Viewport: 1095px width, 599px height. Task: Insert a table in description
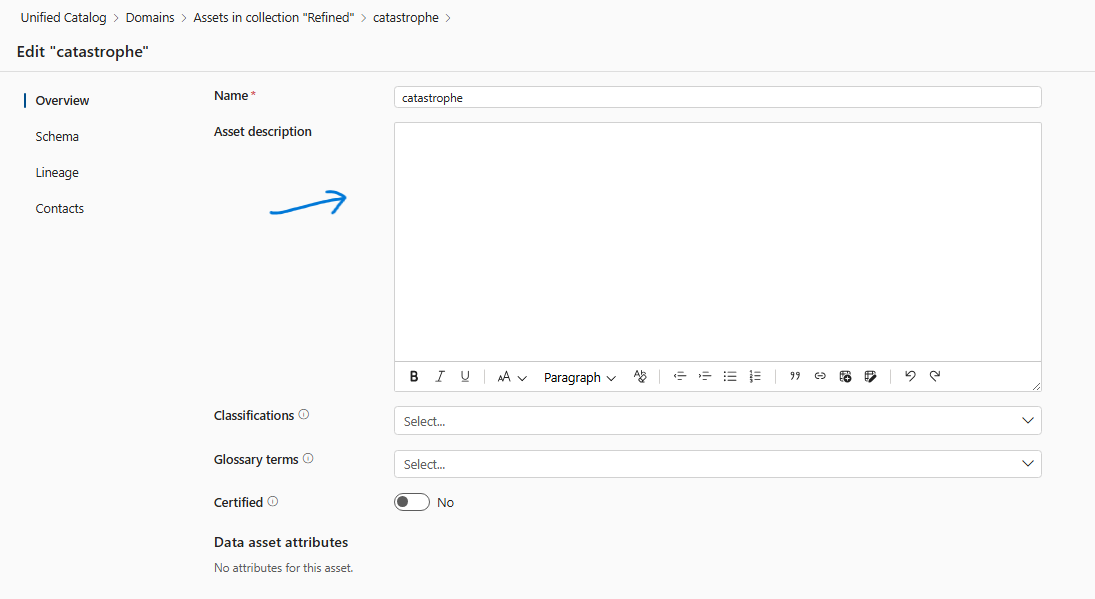(x=845, y=376)
